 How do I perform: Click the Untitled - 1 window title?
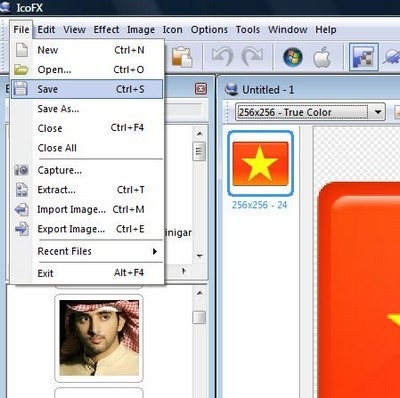coord(268,90)
